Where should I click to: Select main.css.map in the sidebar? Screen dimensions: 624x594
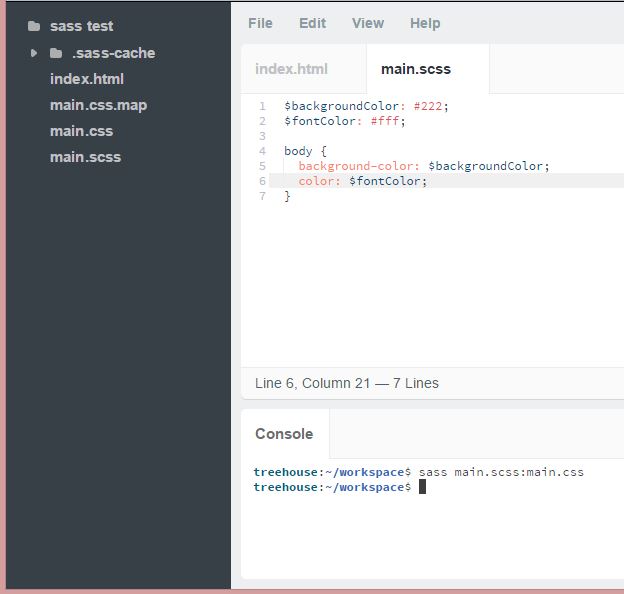coord(98,105)
